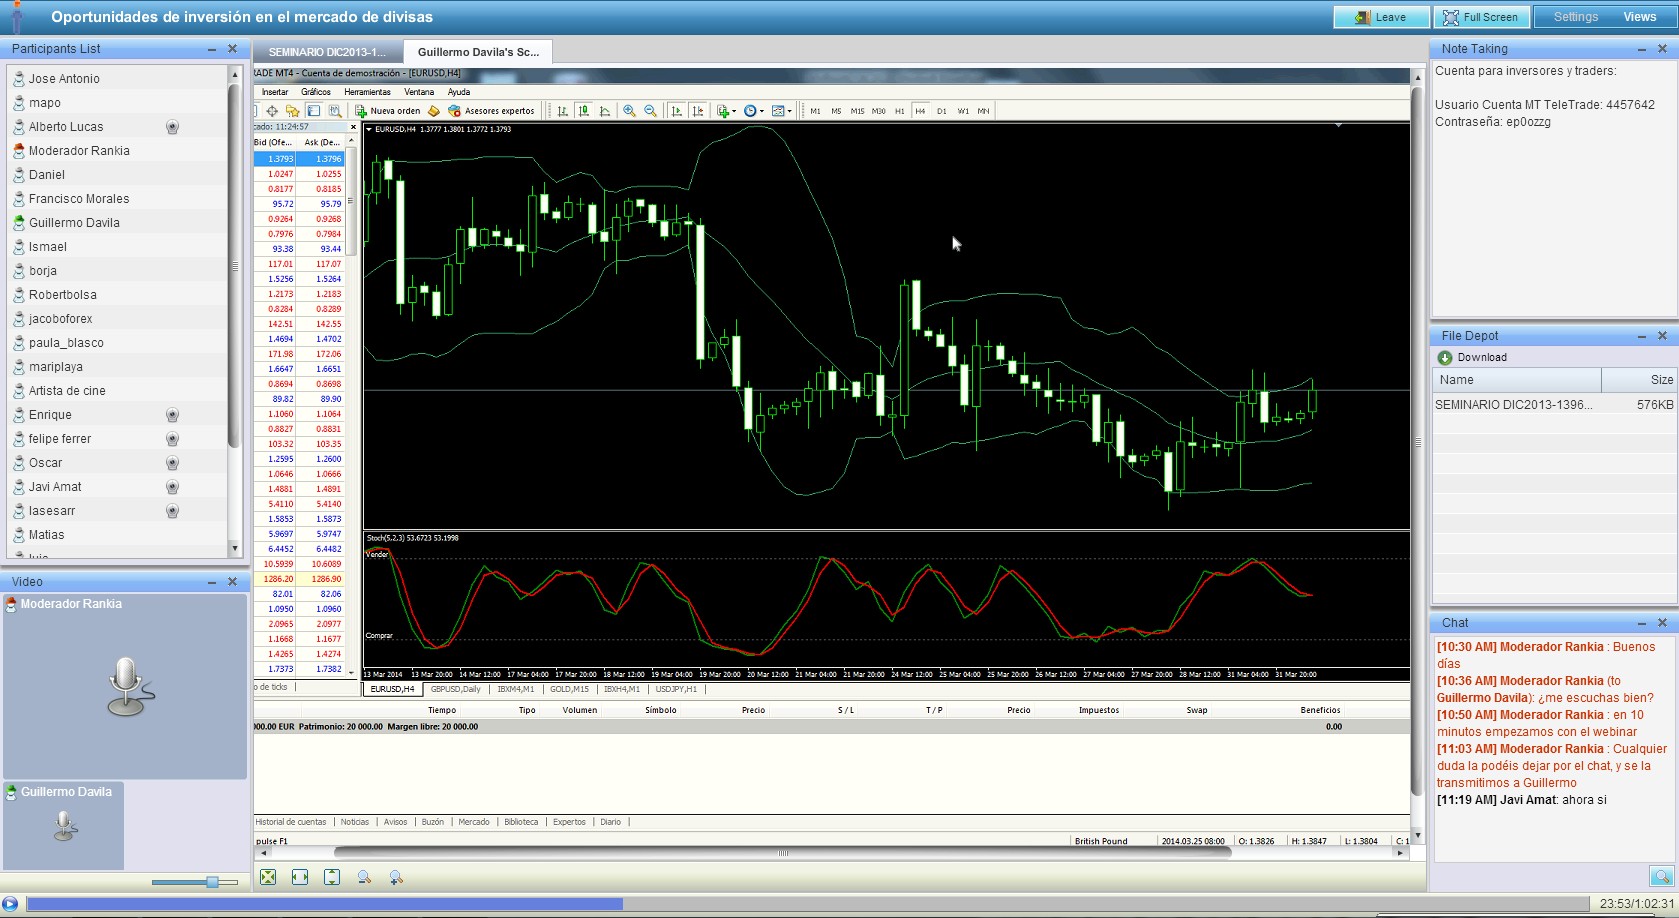Click the fit-width view icon
The width and height of the screenshot is (1679, 918).
300,877
